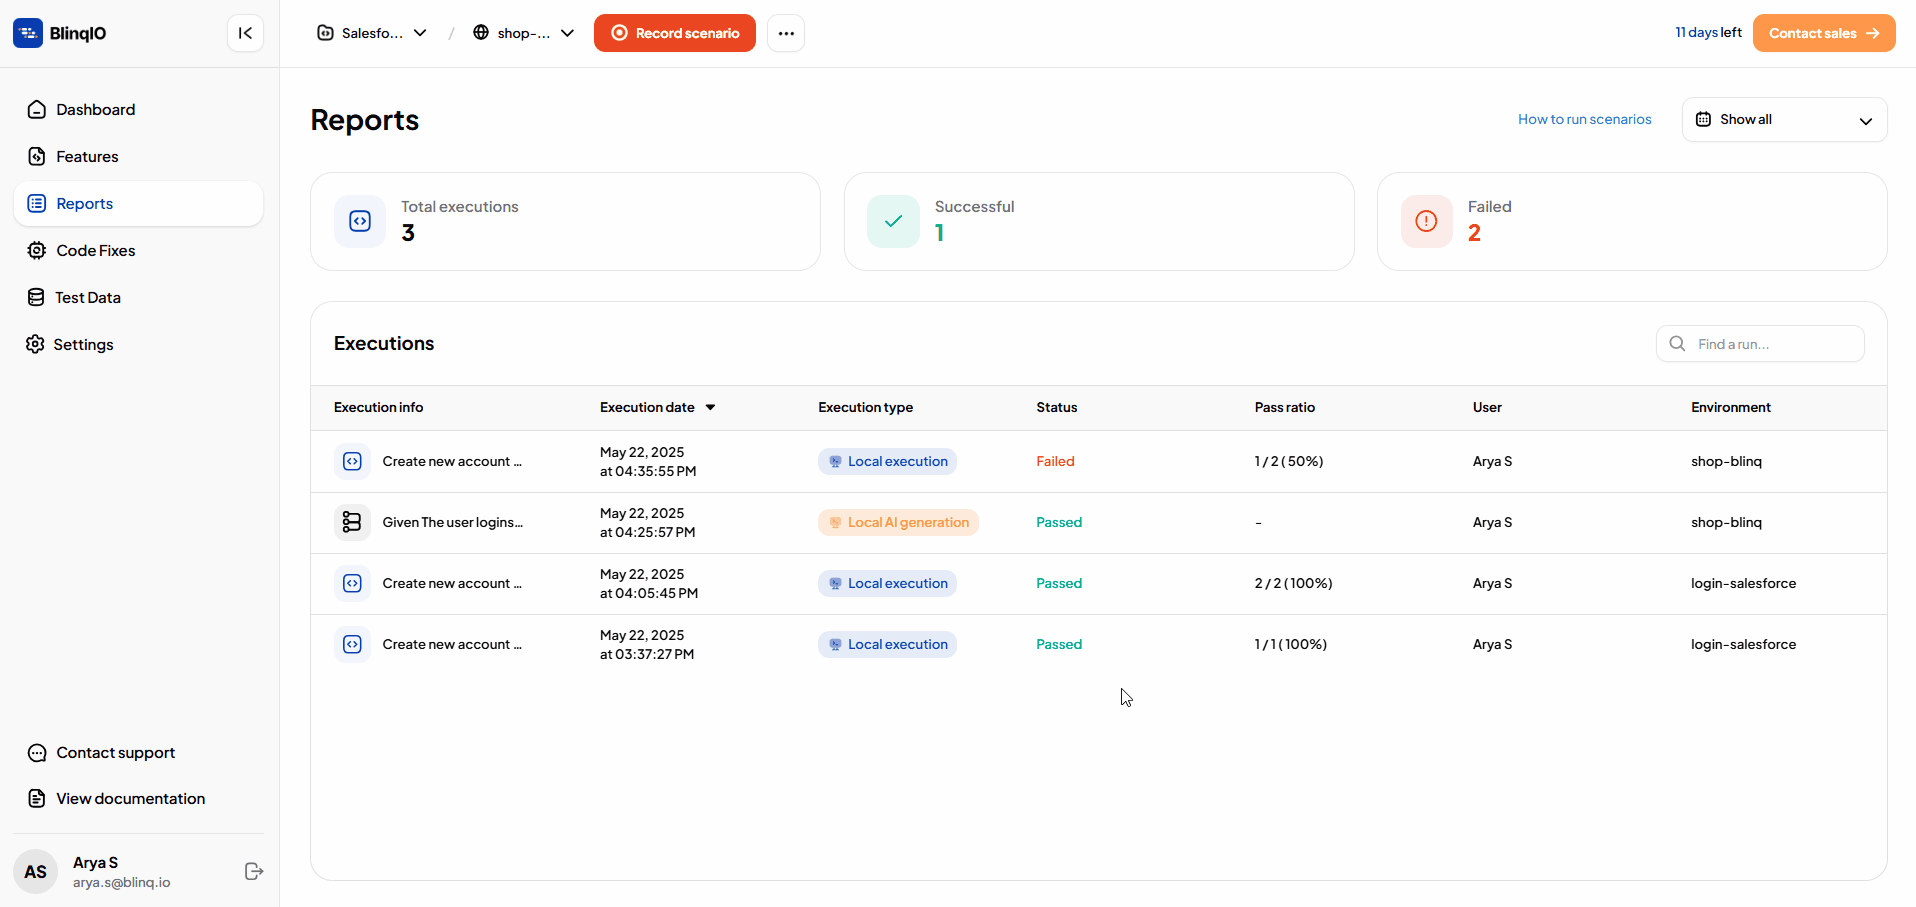Click the icon of the 03:37:27 PM execution

pyautogui.click(x=352, y=645)
